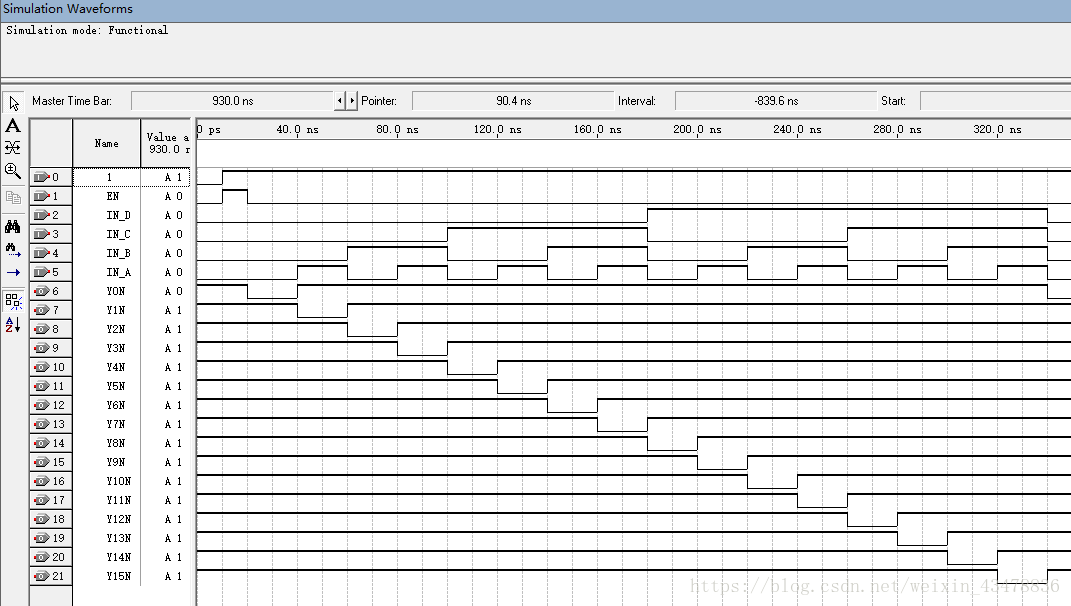Click the 320.0 ns time ruler mark
The height and width of the screenshot is (606, 1071).
coord(997,129)
